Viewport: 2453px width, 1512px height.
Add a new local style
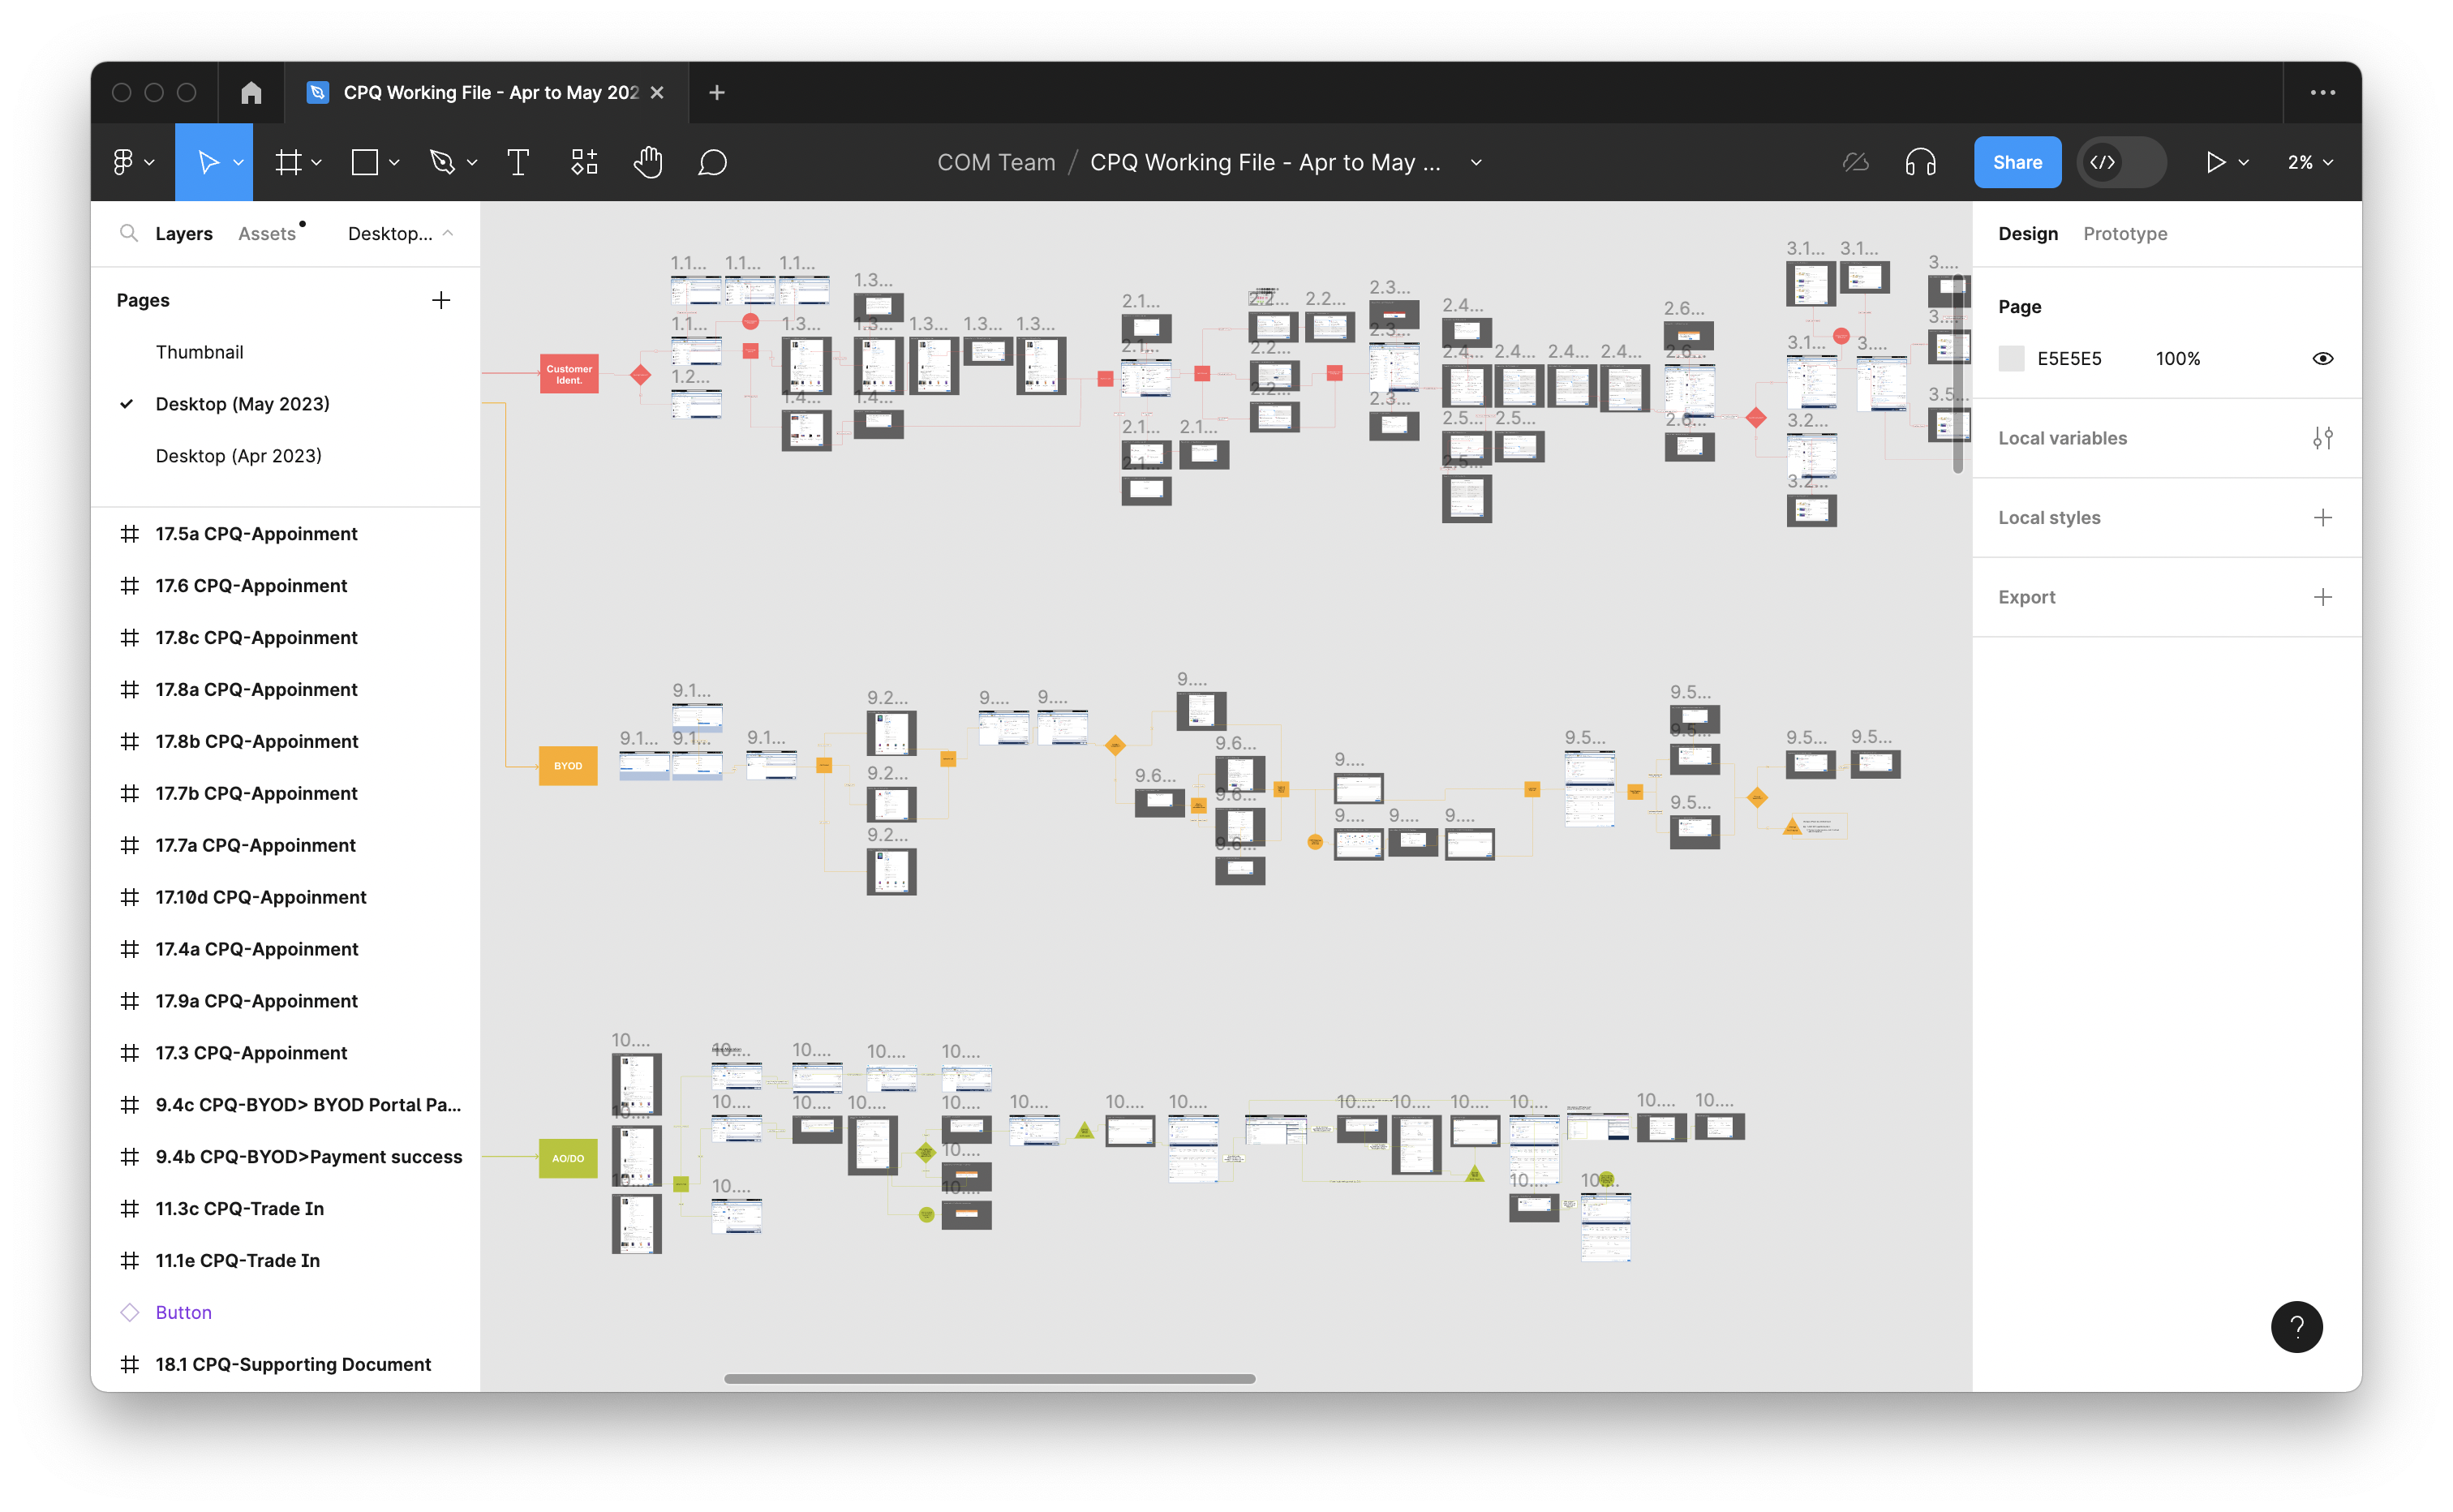point(2322,517)
